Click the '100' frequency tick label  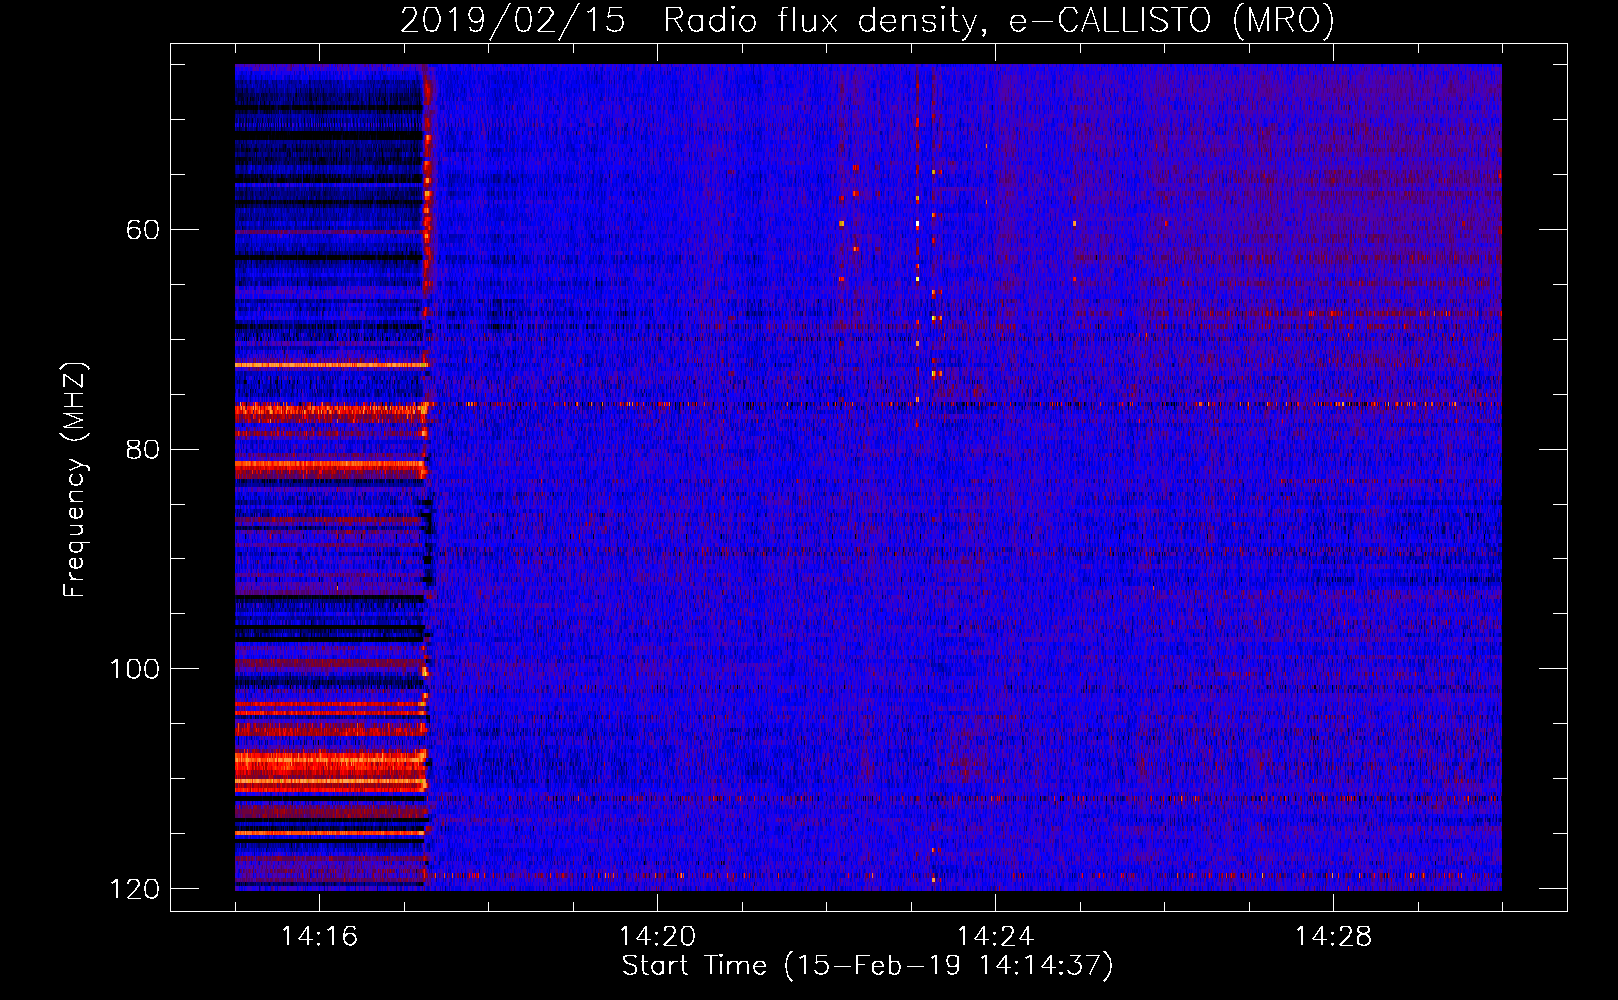[134, 669]
